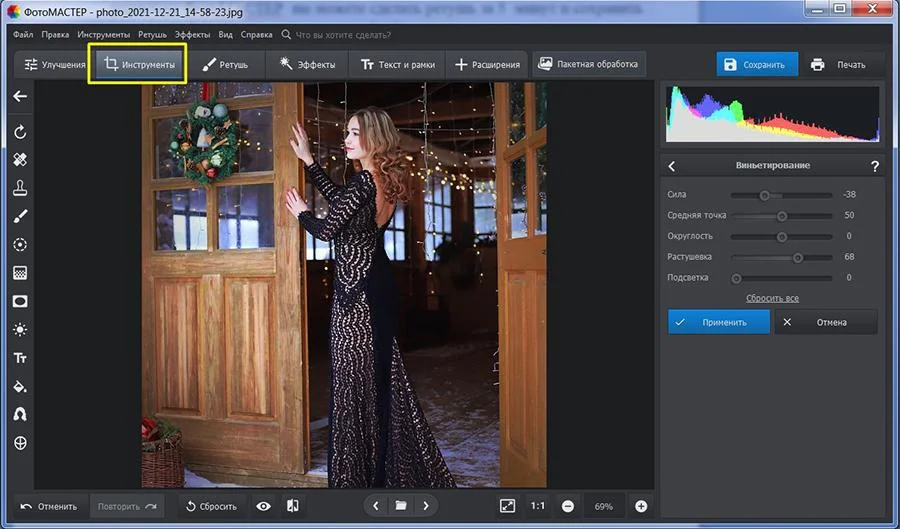Click the zoom in plus button
Viewport: 900px width, 529px height.
641,506
